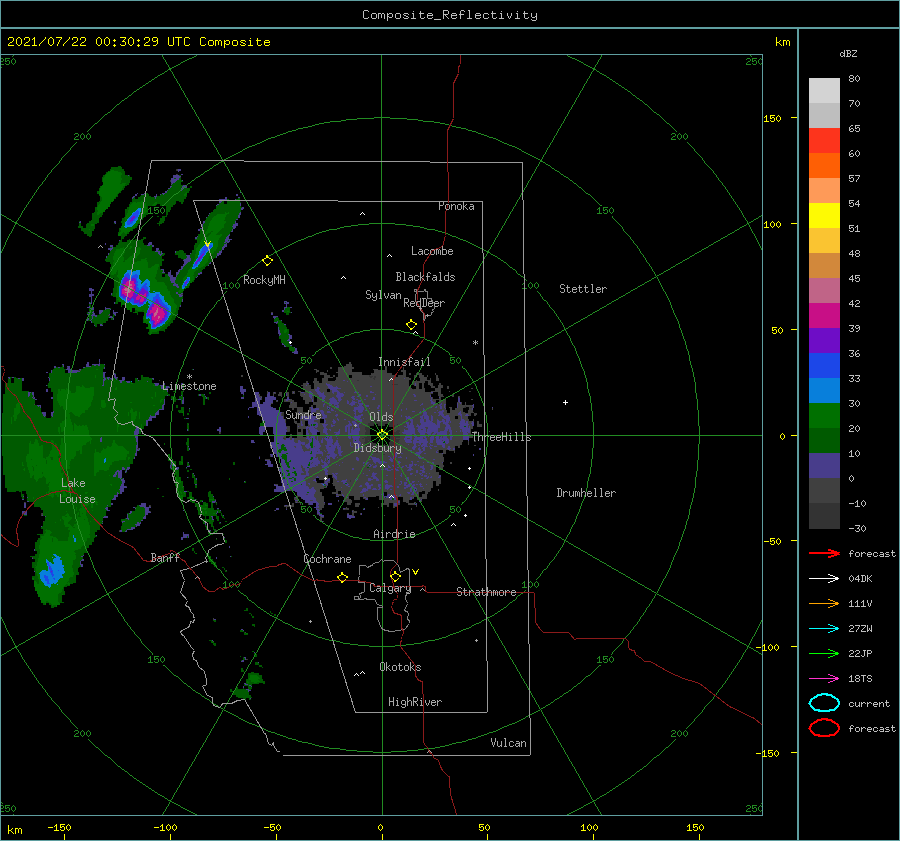900x841 pixels.
Task: Click the white plus marker north of Drumheller
Action: [565, 402]
